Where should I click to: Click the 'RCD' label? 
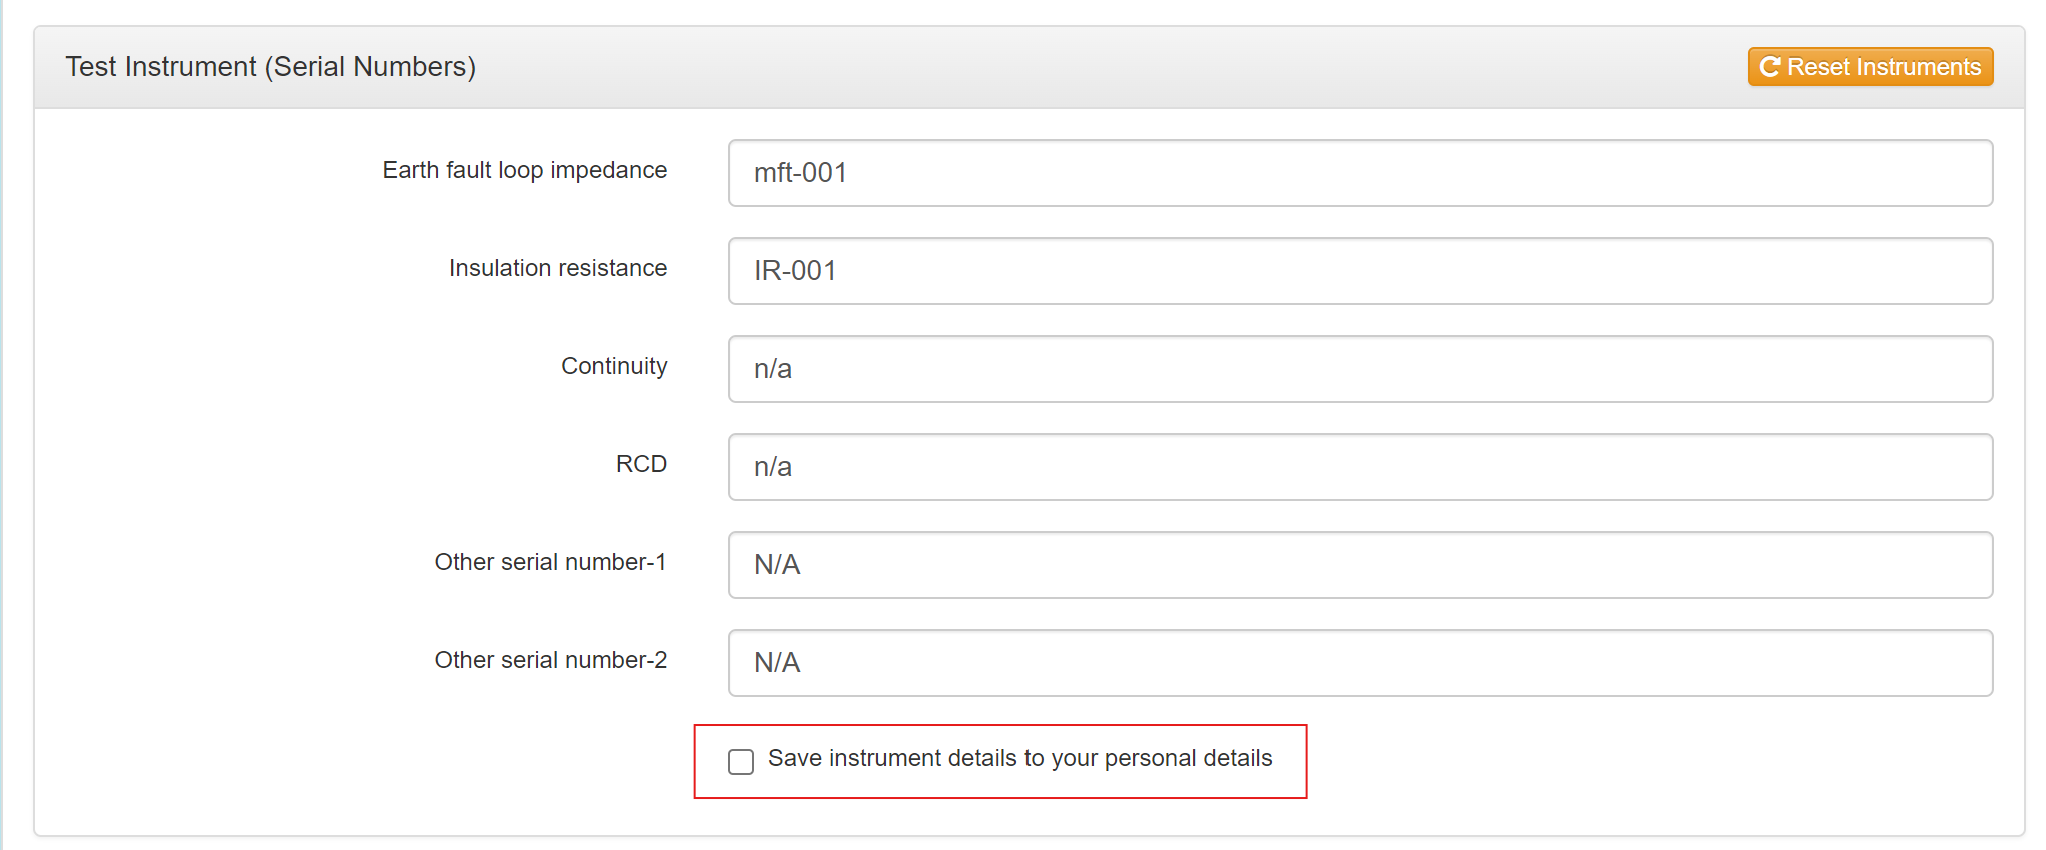click(641, 465)
